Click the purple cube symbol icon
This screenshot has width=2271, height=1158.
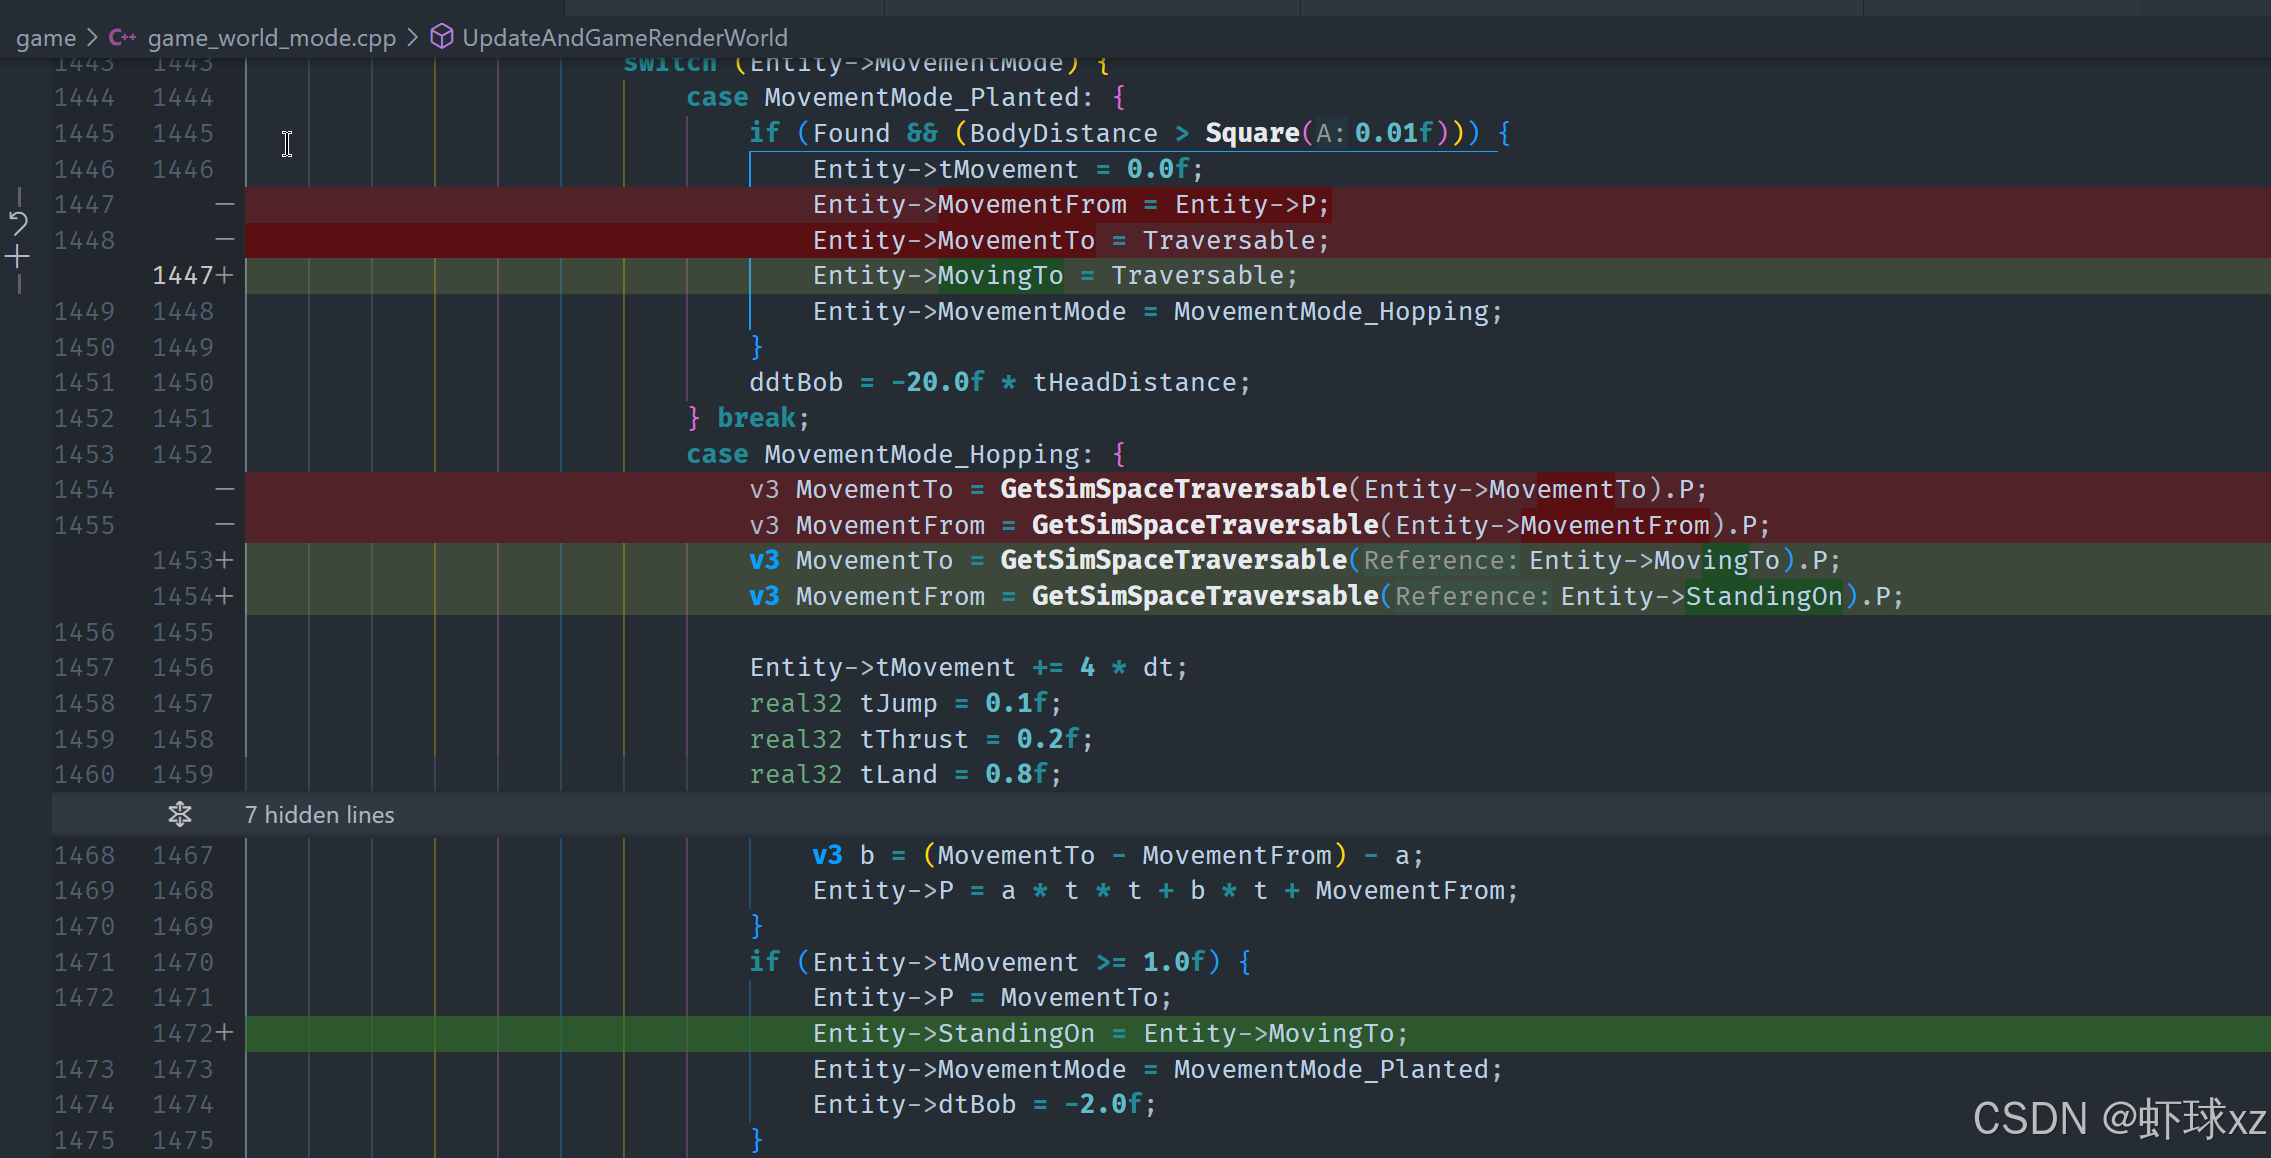click(x=441, y=37)
